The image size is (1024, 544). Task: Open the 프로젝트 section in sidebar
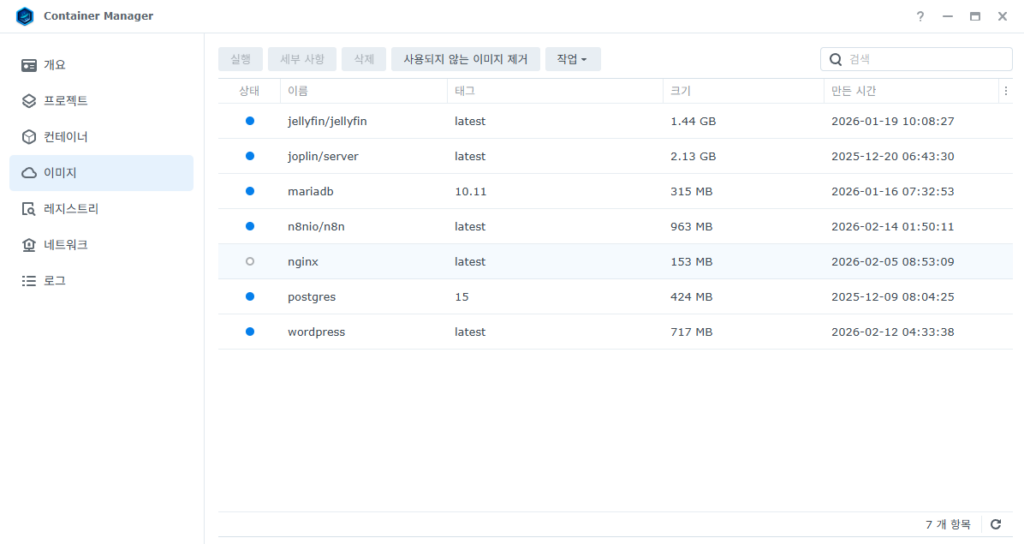(65, 101)
